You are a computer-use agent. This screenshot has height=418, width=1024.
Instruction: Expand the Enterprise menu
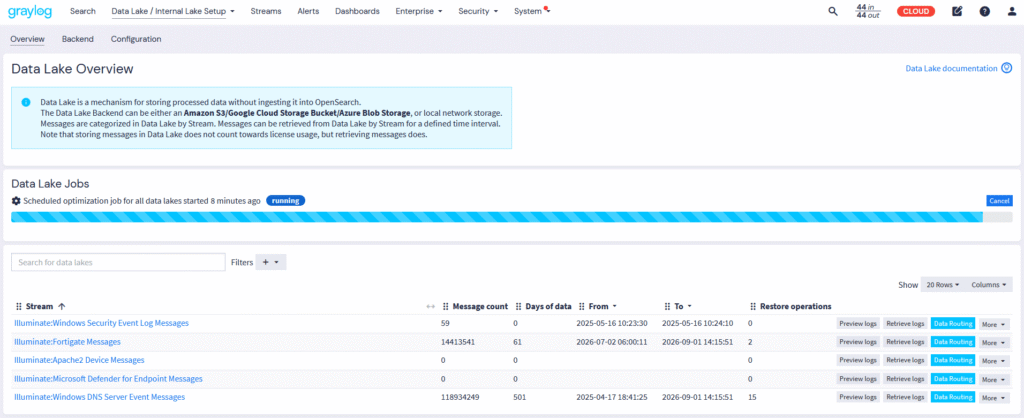(419, 11)
